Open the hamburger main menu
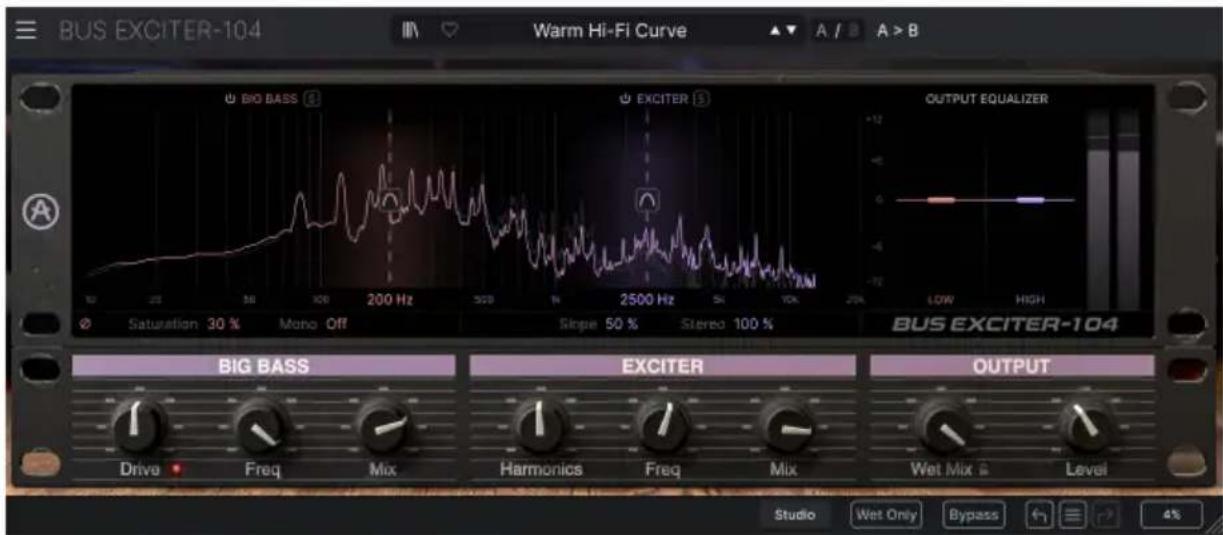 pos(27,31)
